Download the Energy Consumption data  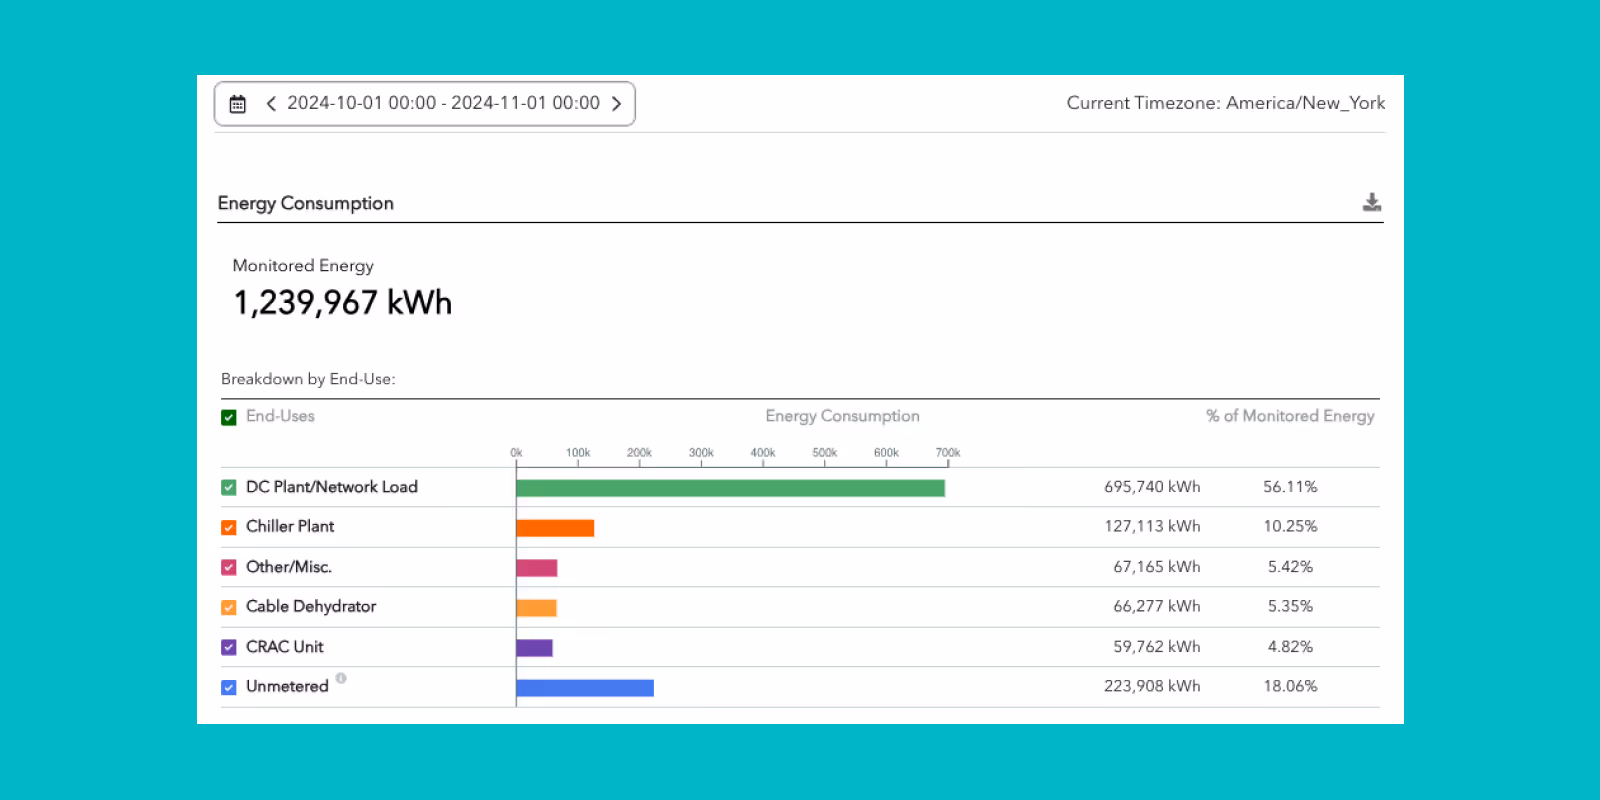tap(1372, 202)
